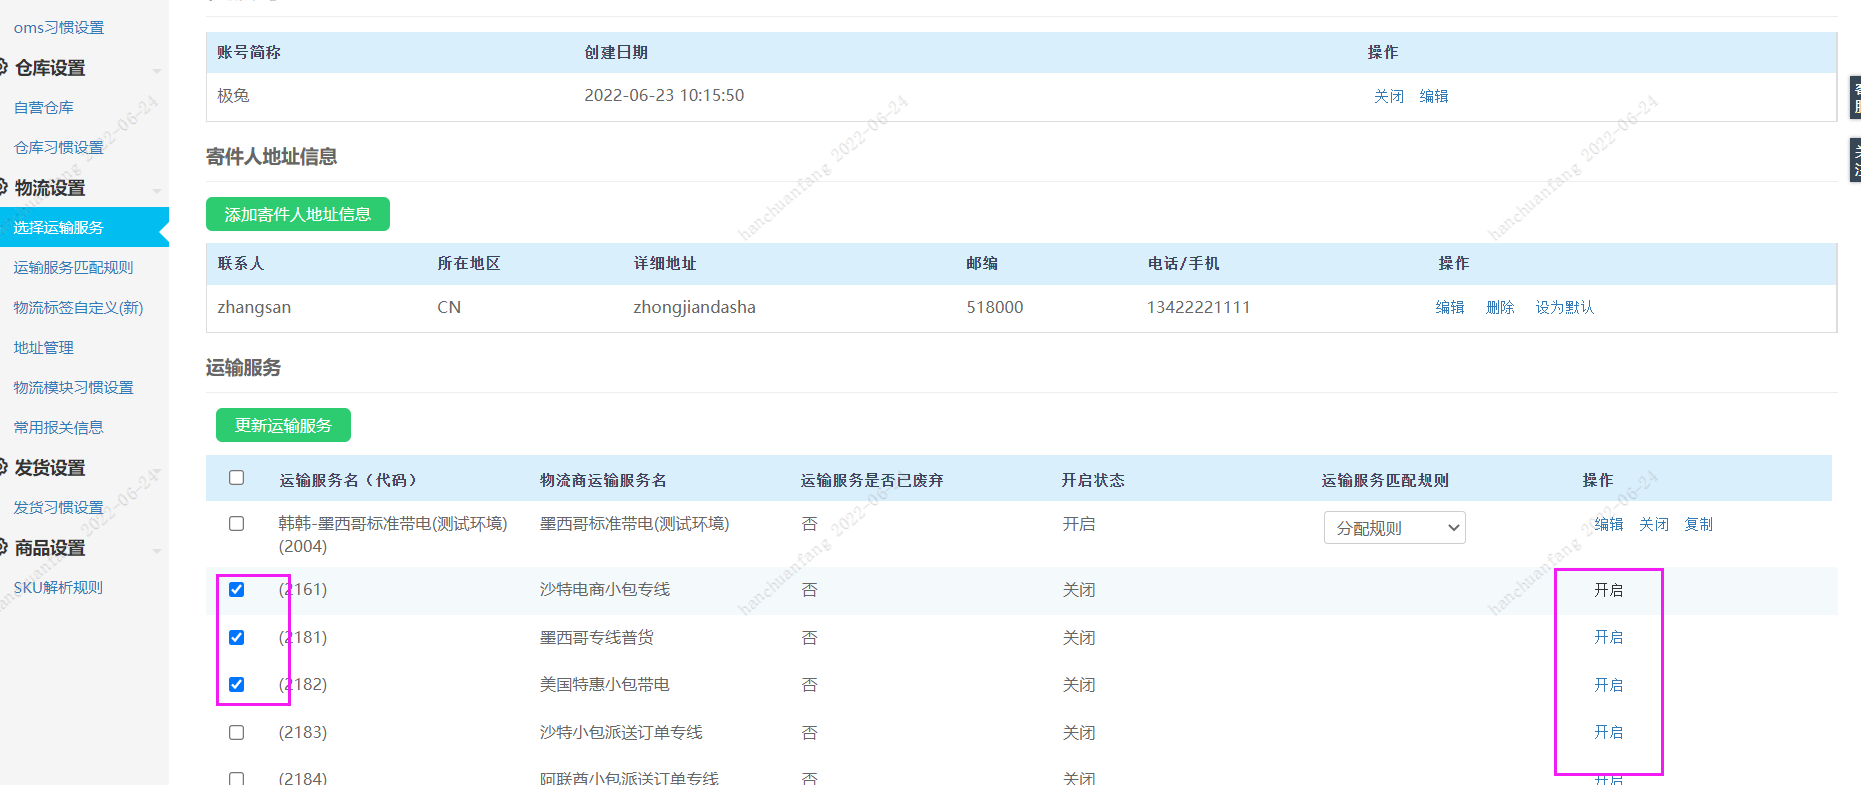Click the zhongjiandasha address cell

coord(694,308)
